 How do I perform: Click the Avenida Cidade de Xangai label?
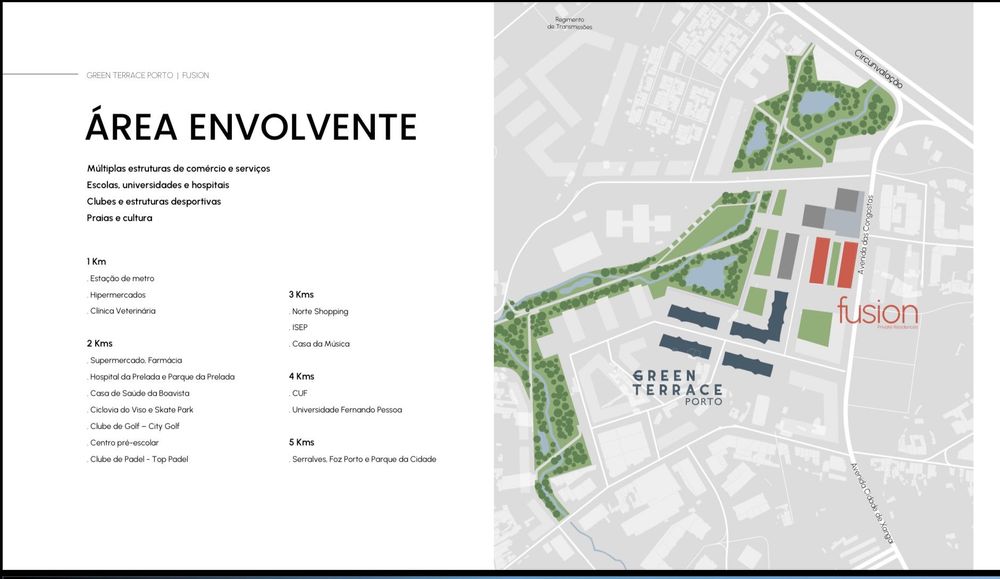871,503
